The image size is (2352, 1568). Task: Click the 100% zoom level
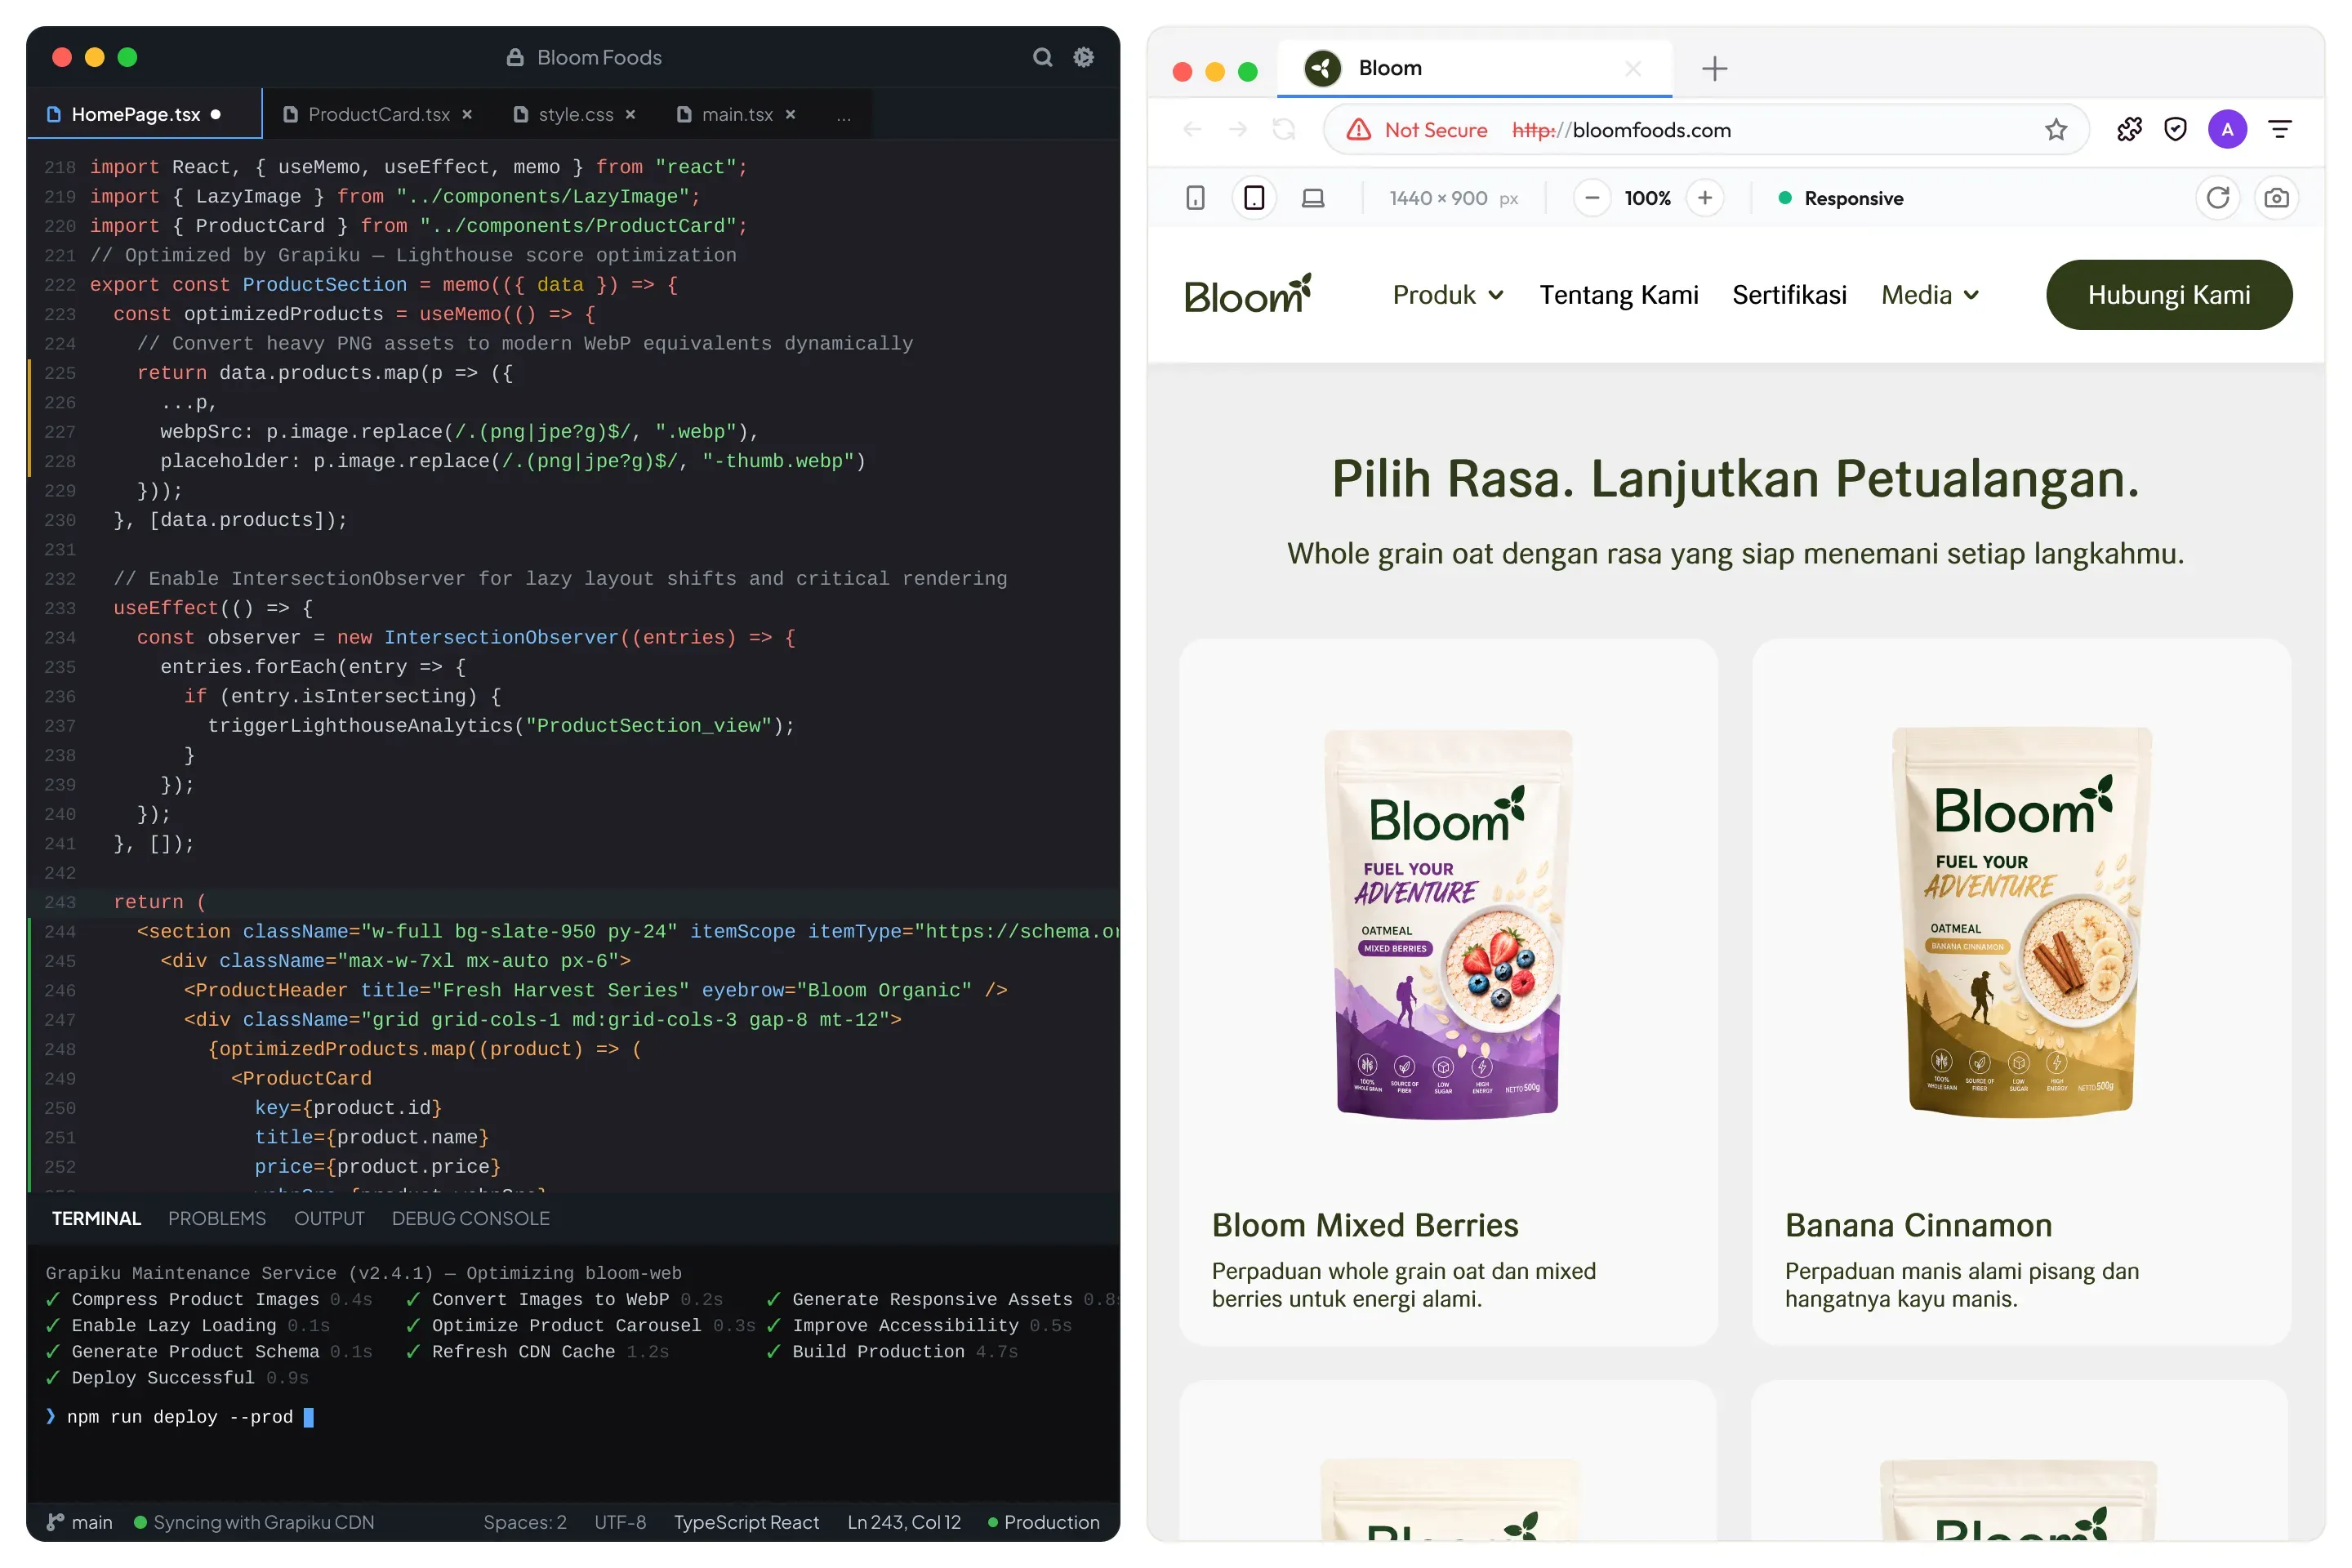coord(1648,198)
